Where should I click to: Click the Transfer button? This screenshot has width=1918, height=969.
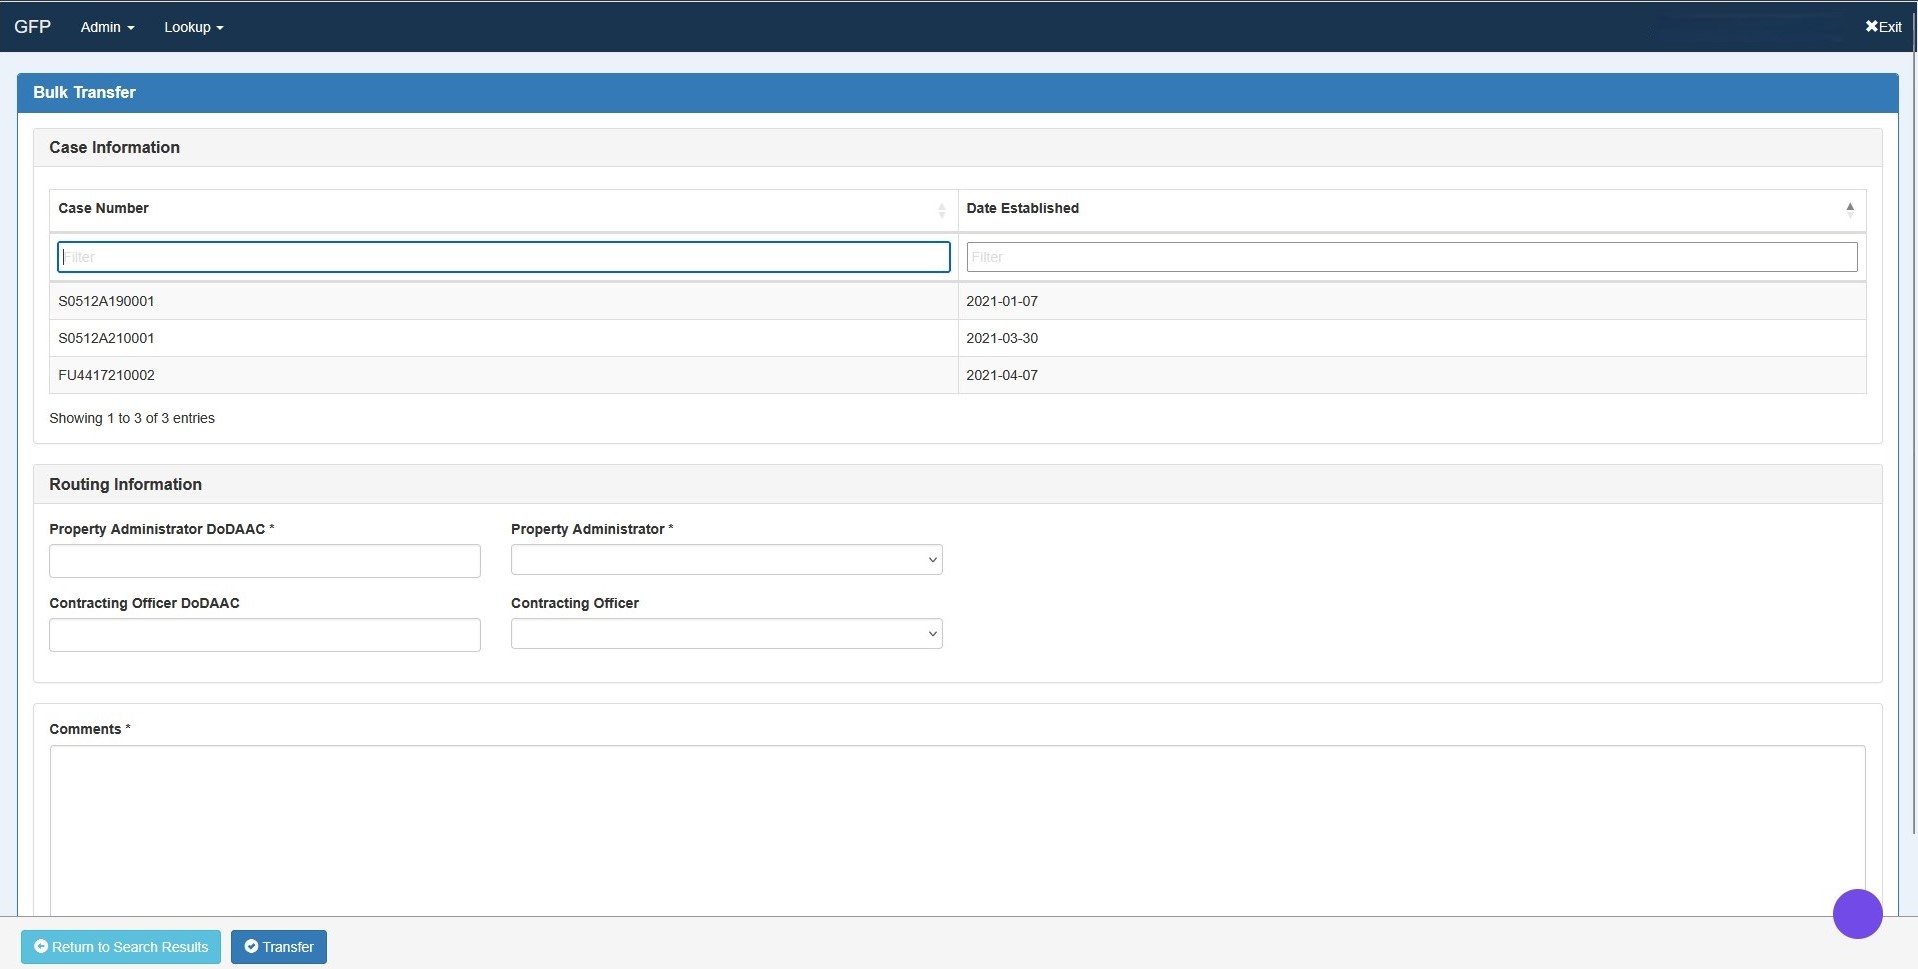click(278, 946)
